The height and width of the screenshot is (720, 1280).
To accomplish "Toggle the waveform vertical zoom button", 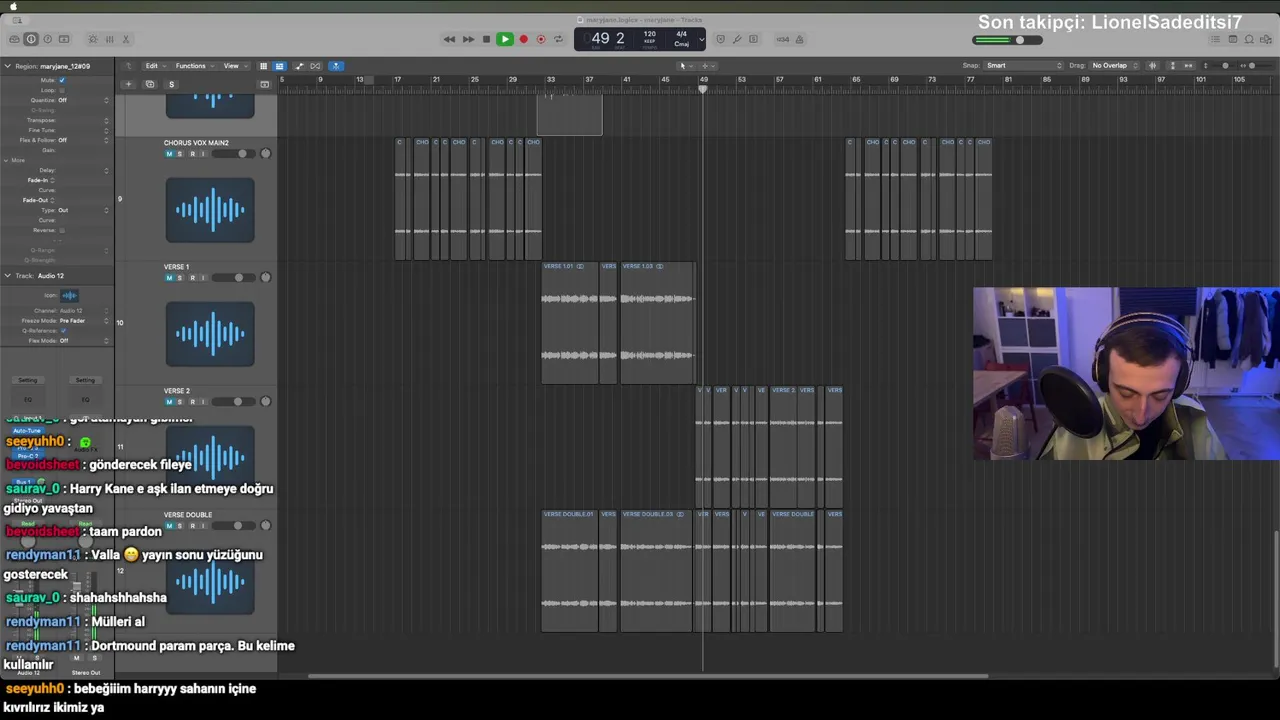I will pos(1153,66).
